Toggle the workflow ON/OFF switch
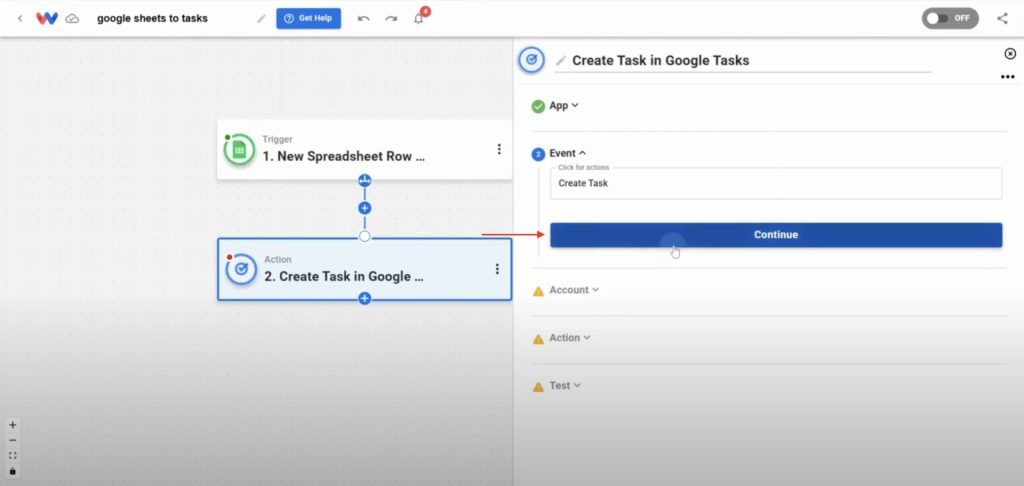The width and height of the screenshot is (1024, 486). (x=950, y=18)
